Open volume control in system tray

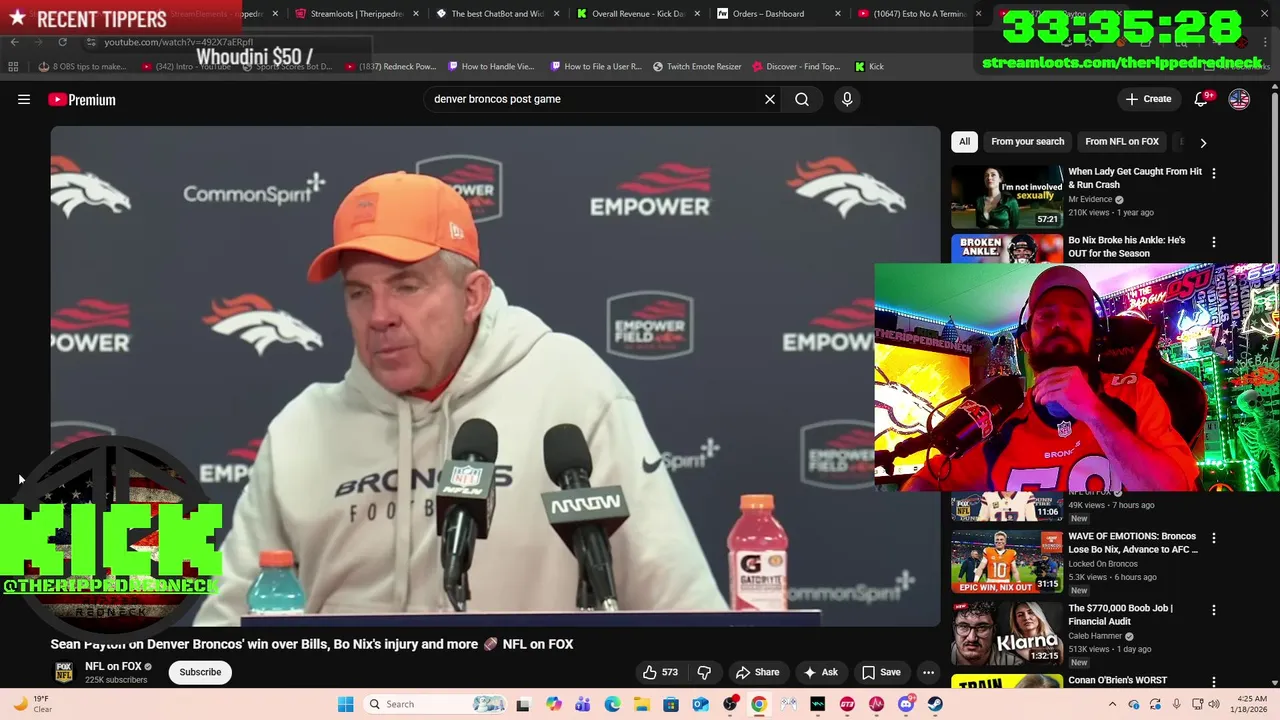(x=1216, y=704)
